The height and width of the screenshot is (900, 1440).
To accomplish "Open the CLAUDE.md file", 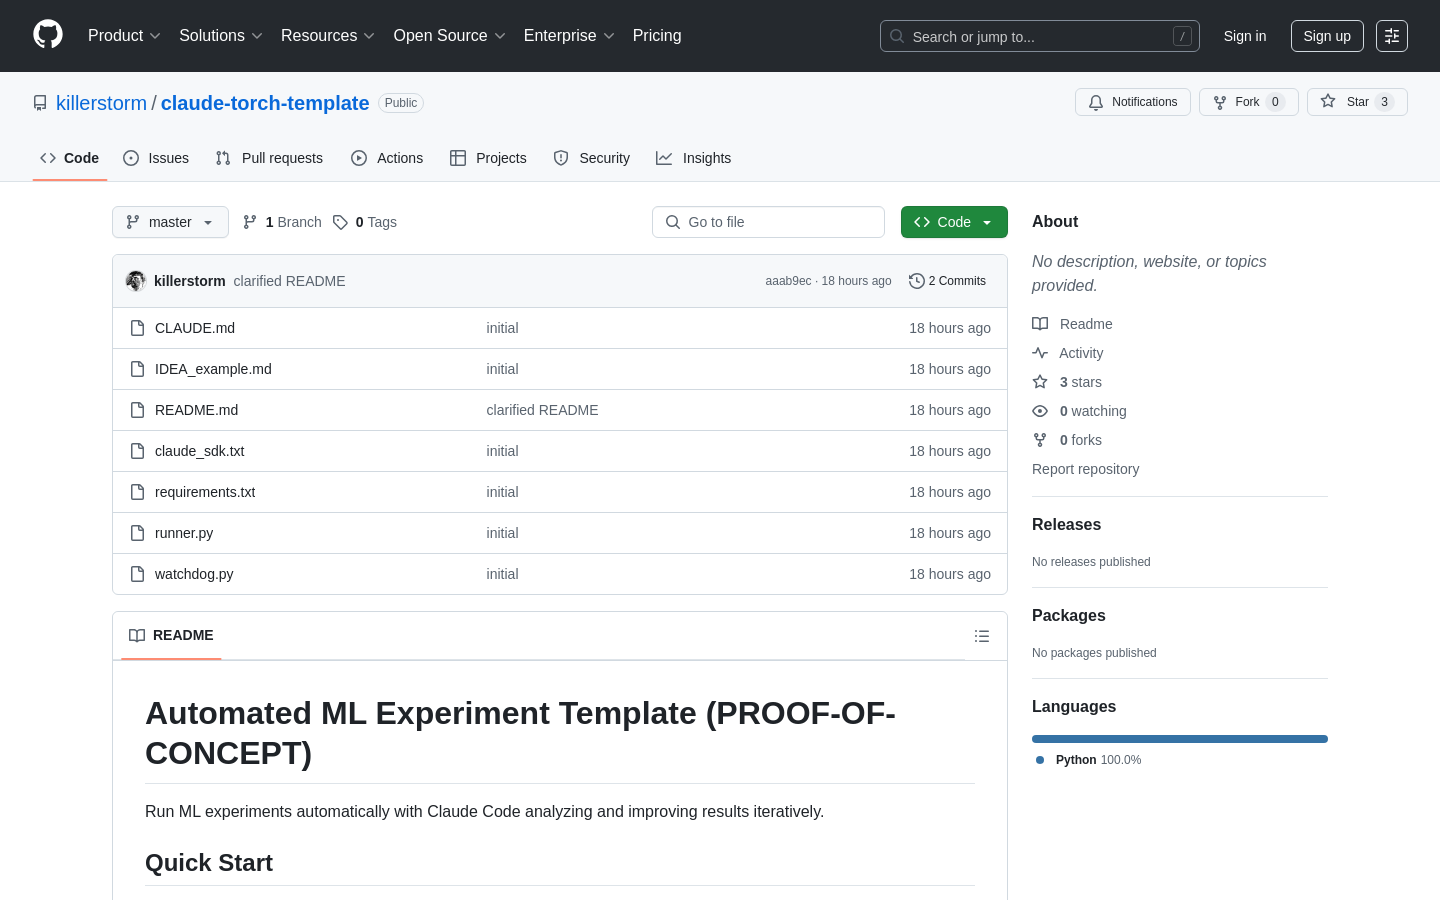I will coord(195,328).
